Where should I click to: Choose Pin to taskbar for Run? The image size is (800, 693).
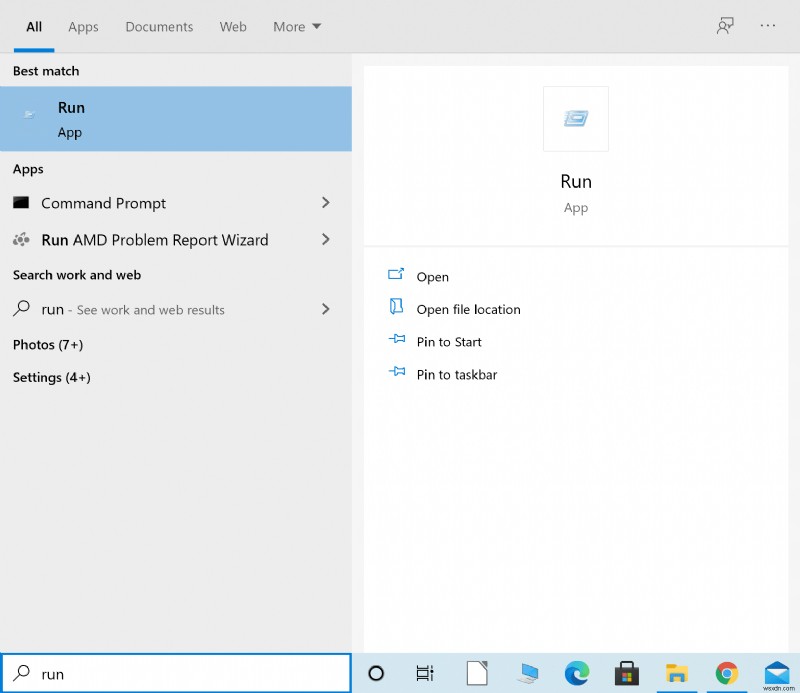[x=456, y=375]
